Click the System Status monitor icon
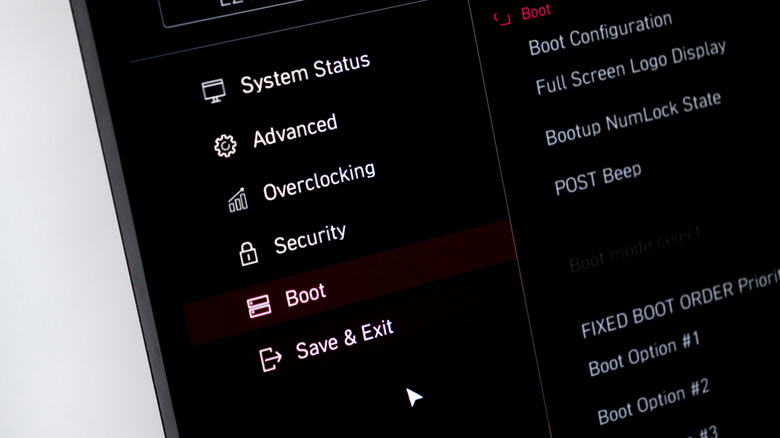The height and width of the screenshot is (438, 780). coord(213,91)
